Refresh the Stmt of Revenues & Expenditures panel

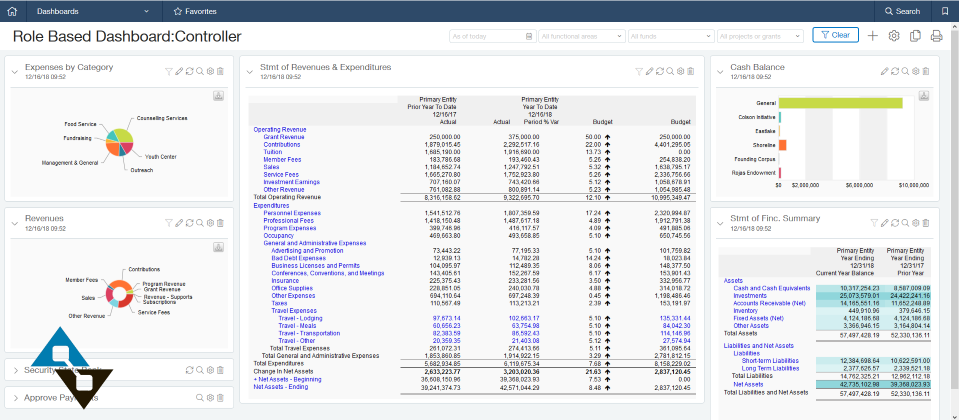coord(660,72)
